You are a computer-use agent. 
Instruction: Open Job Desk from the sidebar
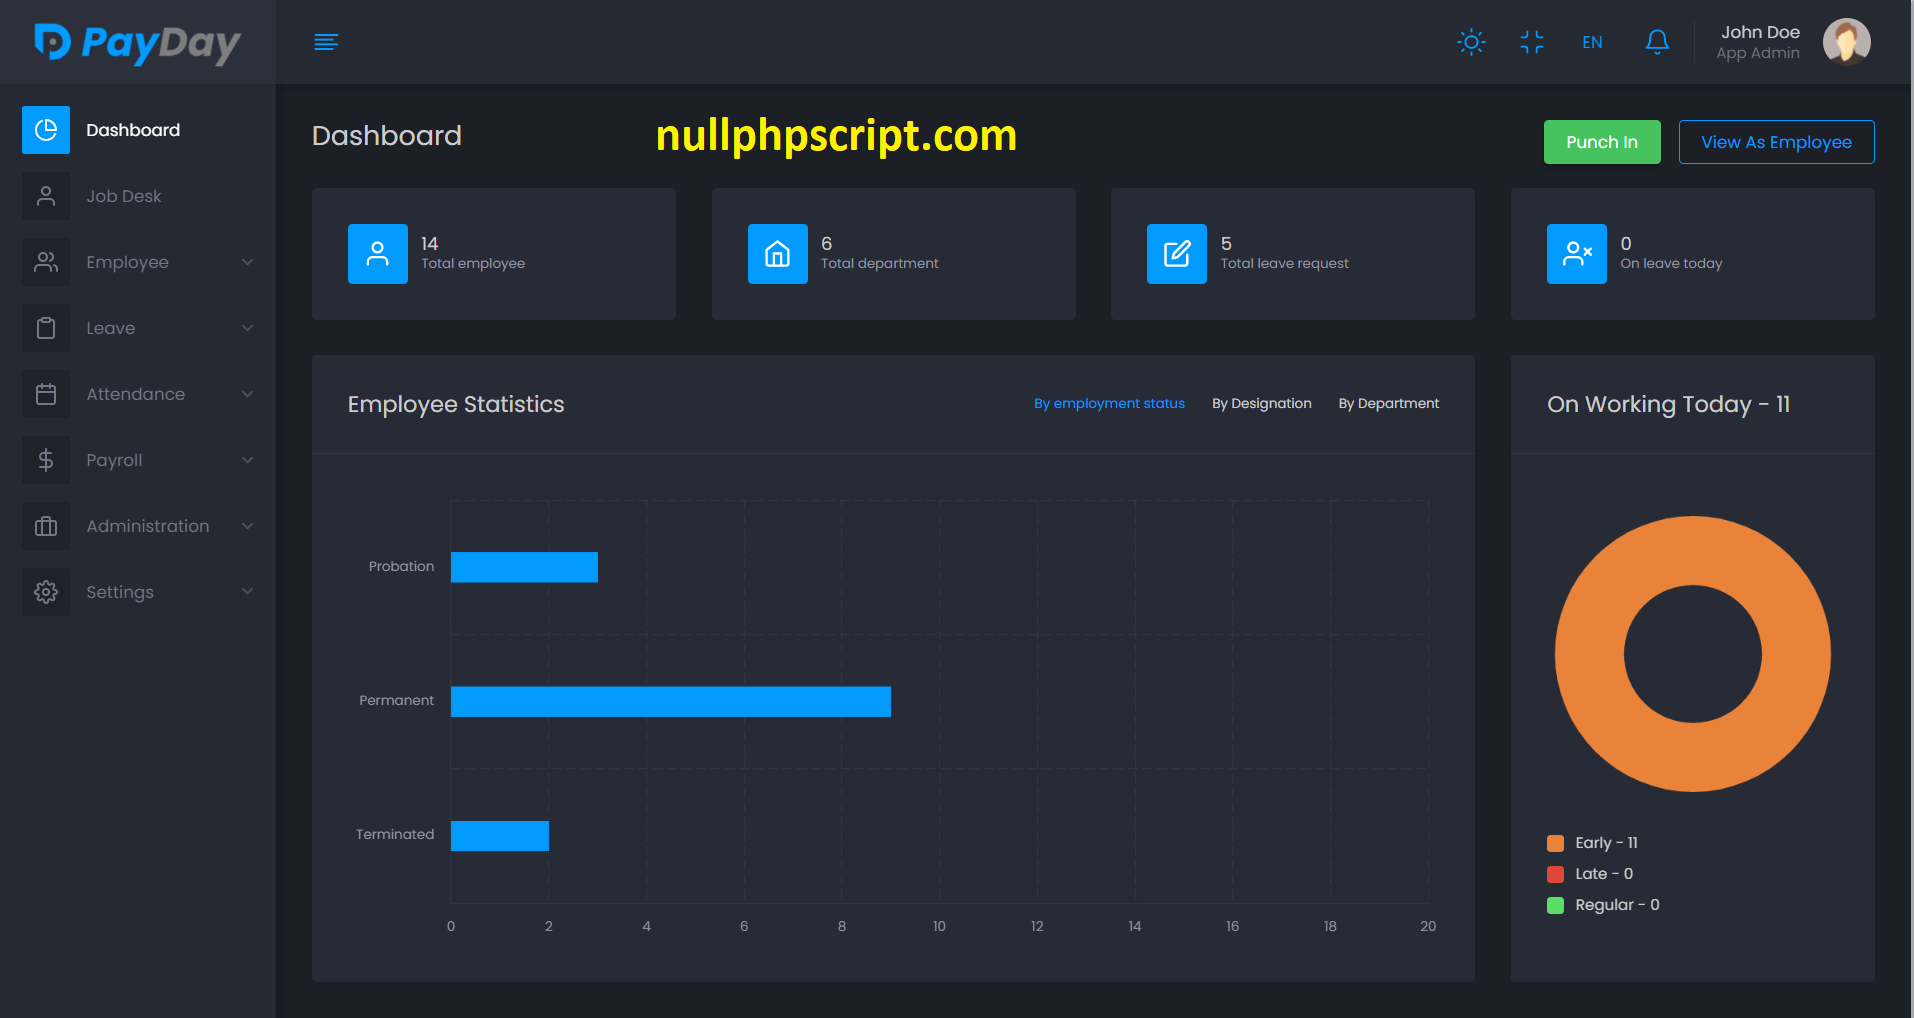tap(123, 196)
